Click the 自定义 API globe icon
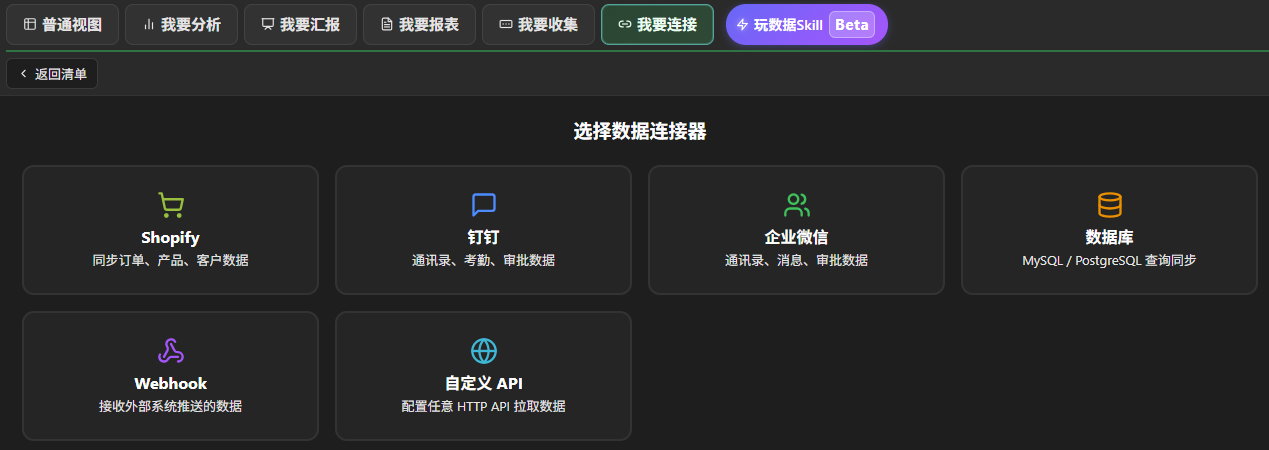Image resolution: width=1269 pixels, height=450 pixels. pos(483,351)
